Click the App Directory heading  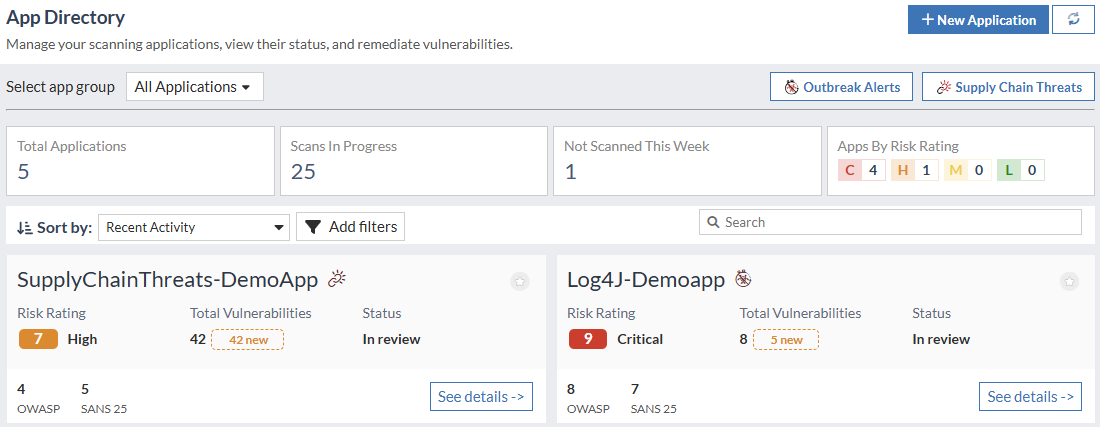click(65, 18)
